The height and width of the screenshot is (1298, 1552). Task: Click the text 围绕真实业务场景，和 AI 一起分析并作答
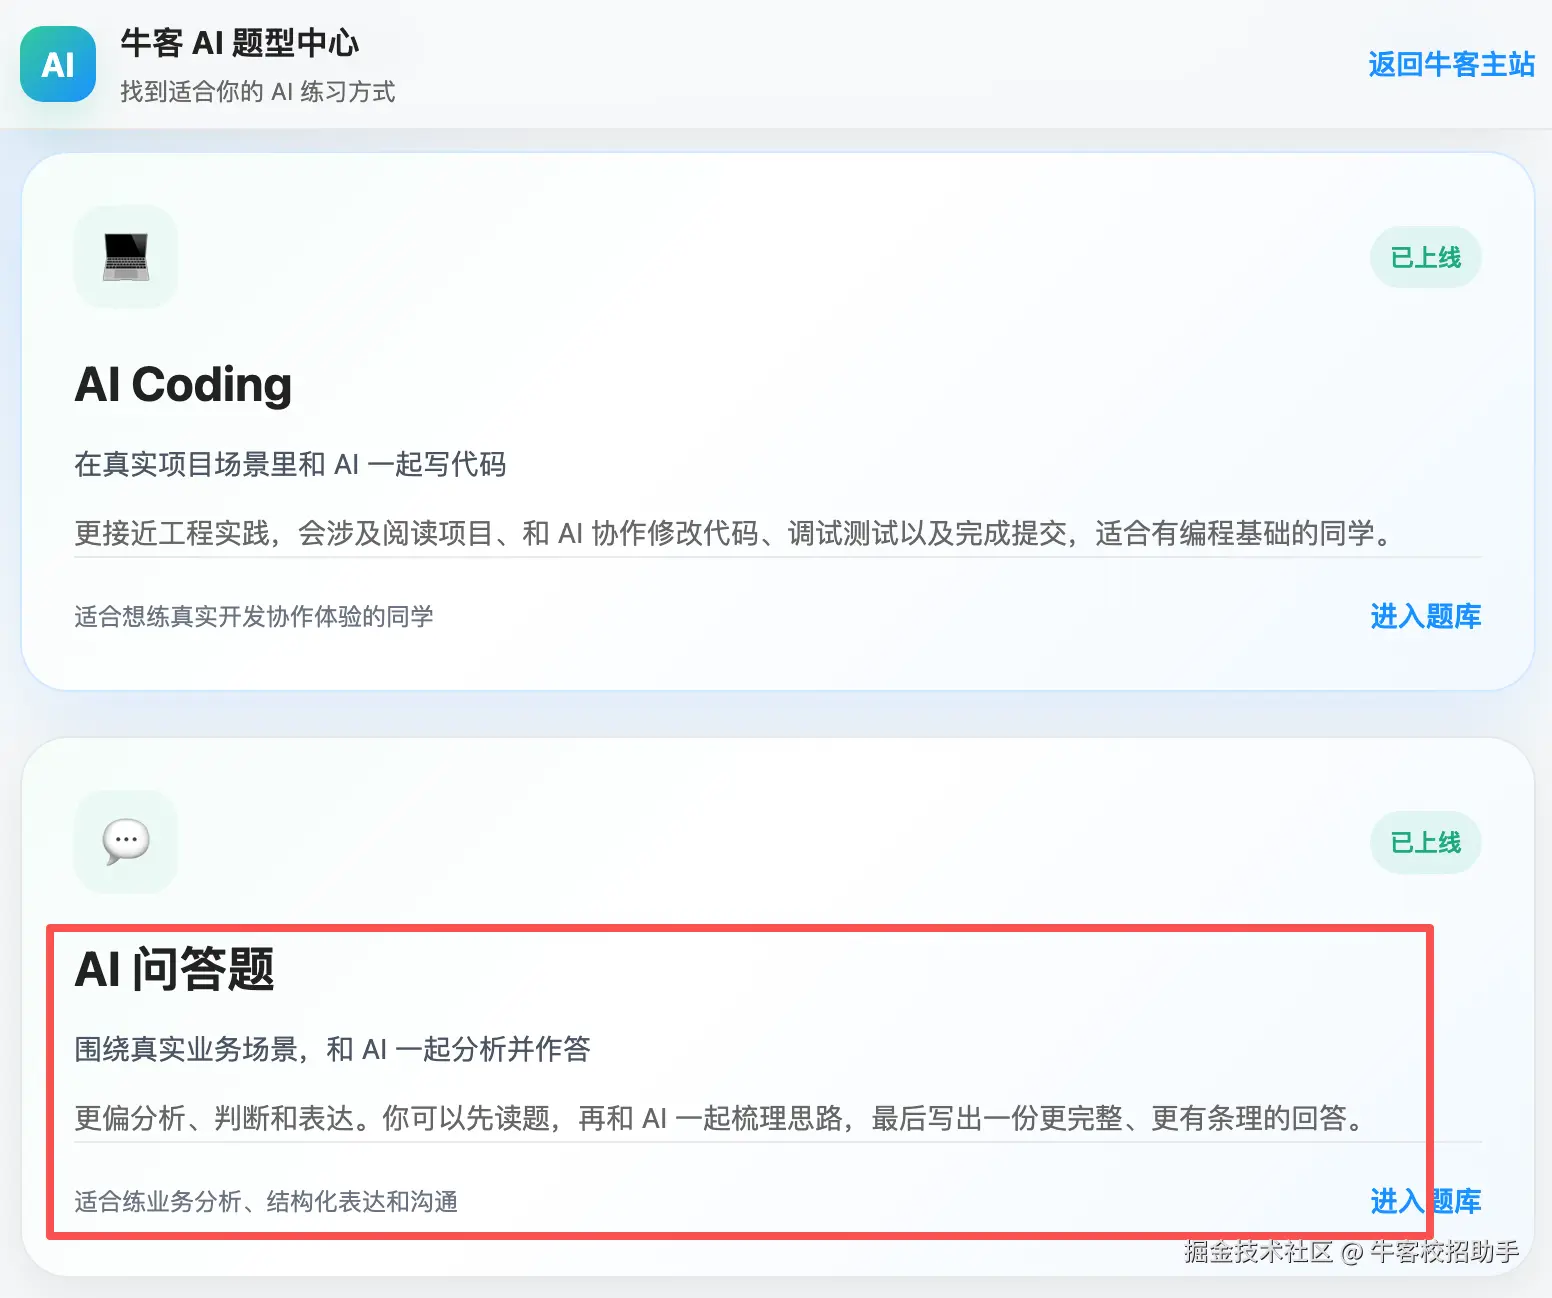tap(333, 1049)
